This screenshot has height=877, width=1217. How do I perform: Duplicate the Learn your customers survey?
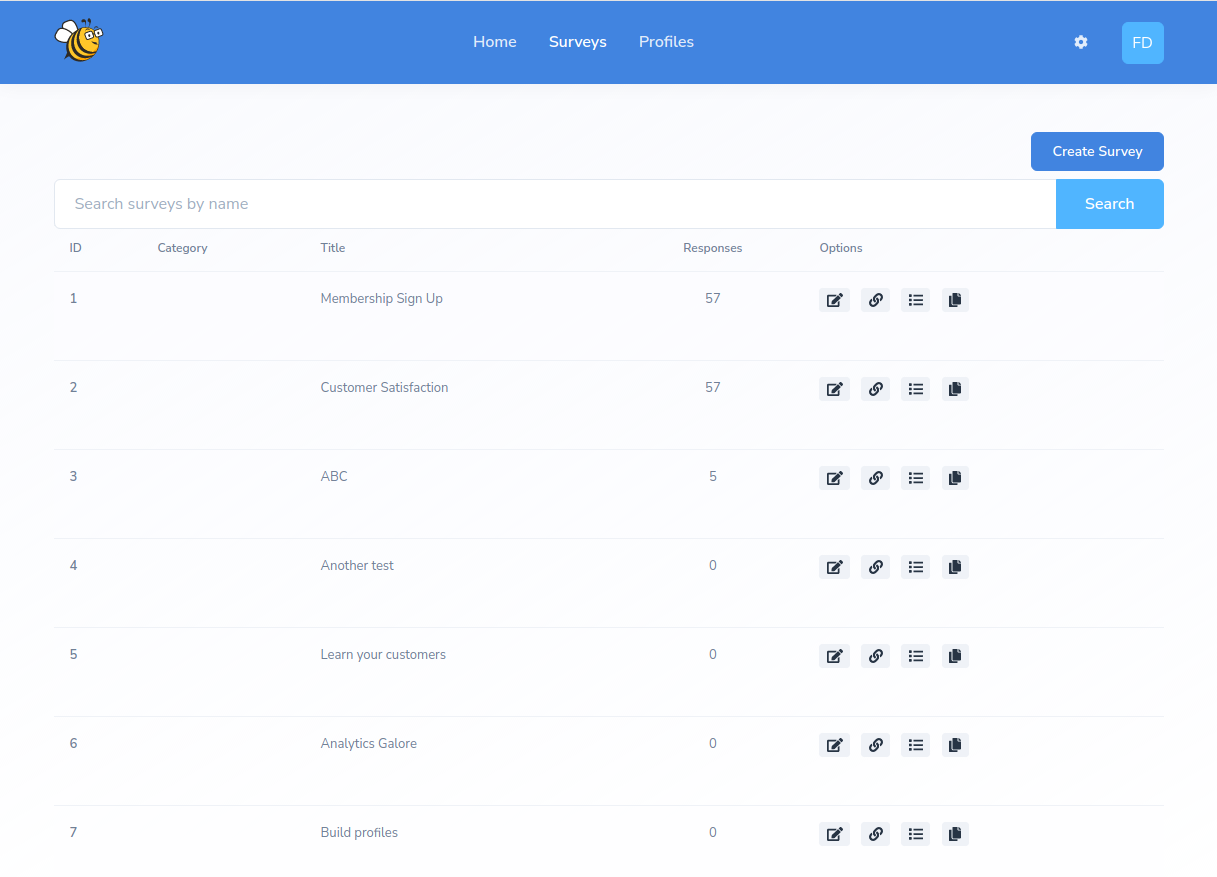click(955, 656)
